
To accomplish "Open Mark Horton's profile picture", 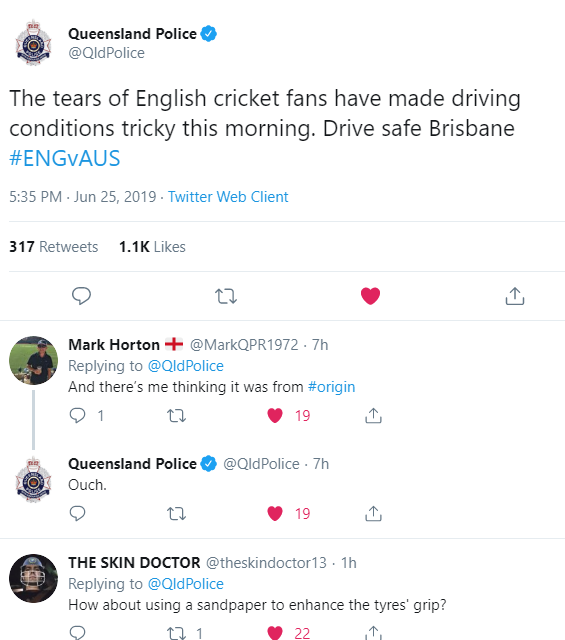I will (x=33, y=360).
